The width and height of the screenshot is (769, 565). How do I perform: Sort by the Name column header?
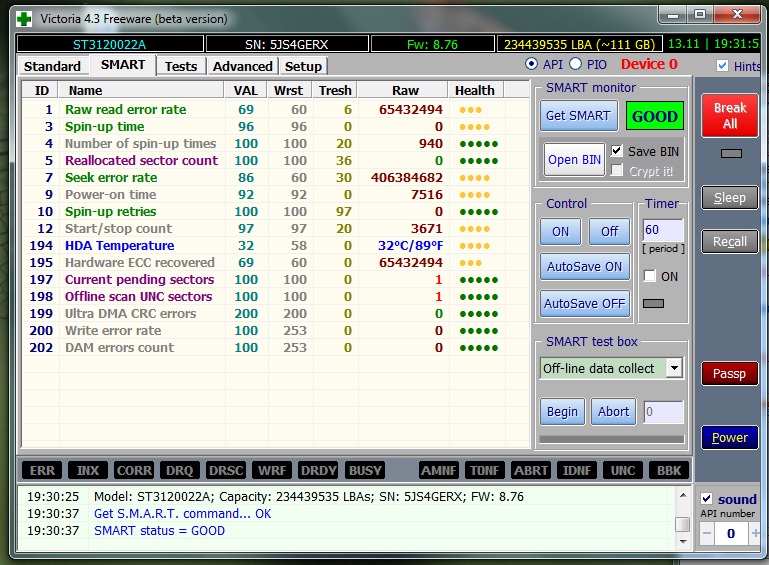pyautogui.click(x=141, y=91)
